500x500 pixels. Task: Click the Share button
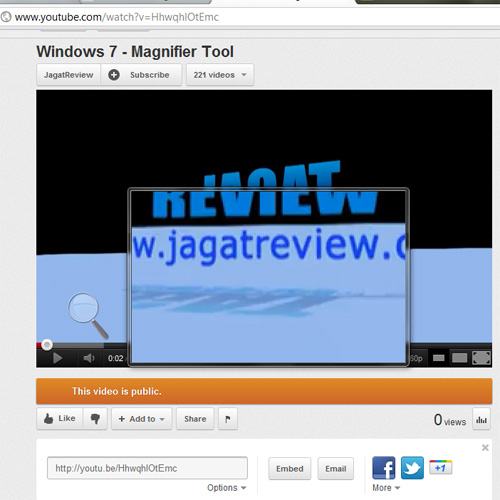(195, 419)
